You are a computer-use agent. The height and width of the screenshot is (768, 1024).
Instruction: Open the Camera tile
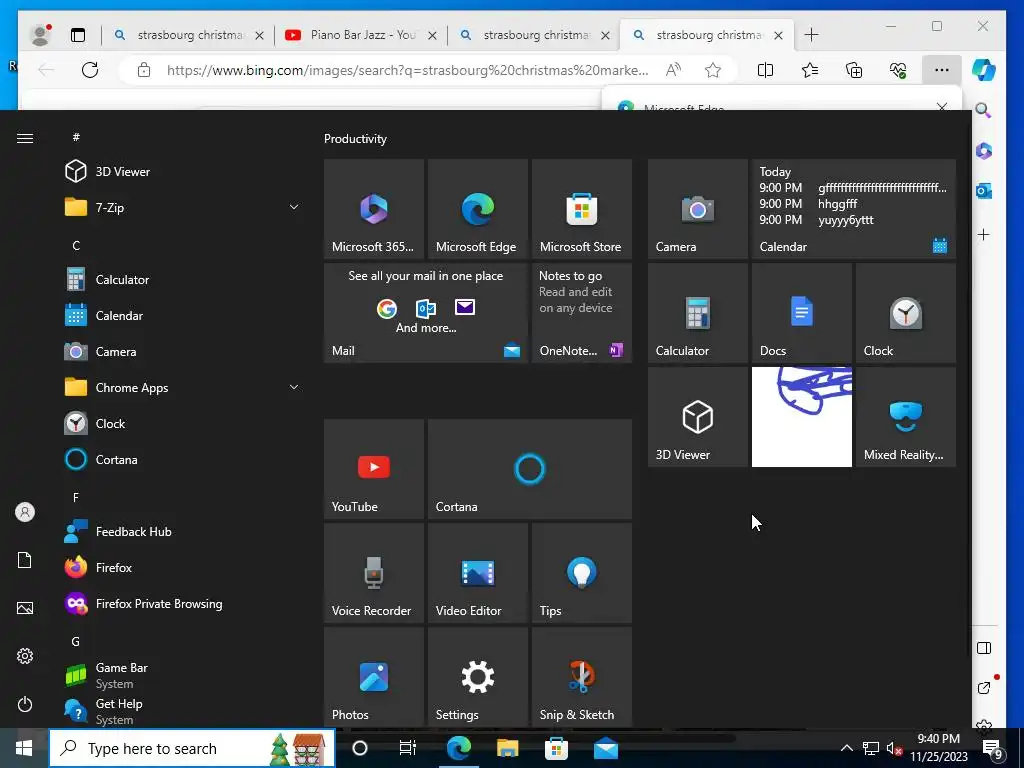click(697, 208)
